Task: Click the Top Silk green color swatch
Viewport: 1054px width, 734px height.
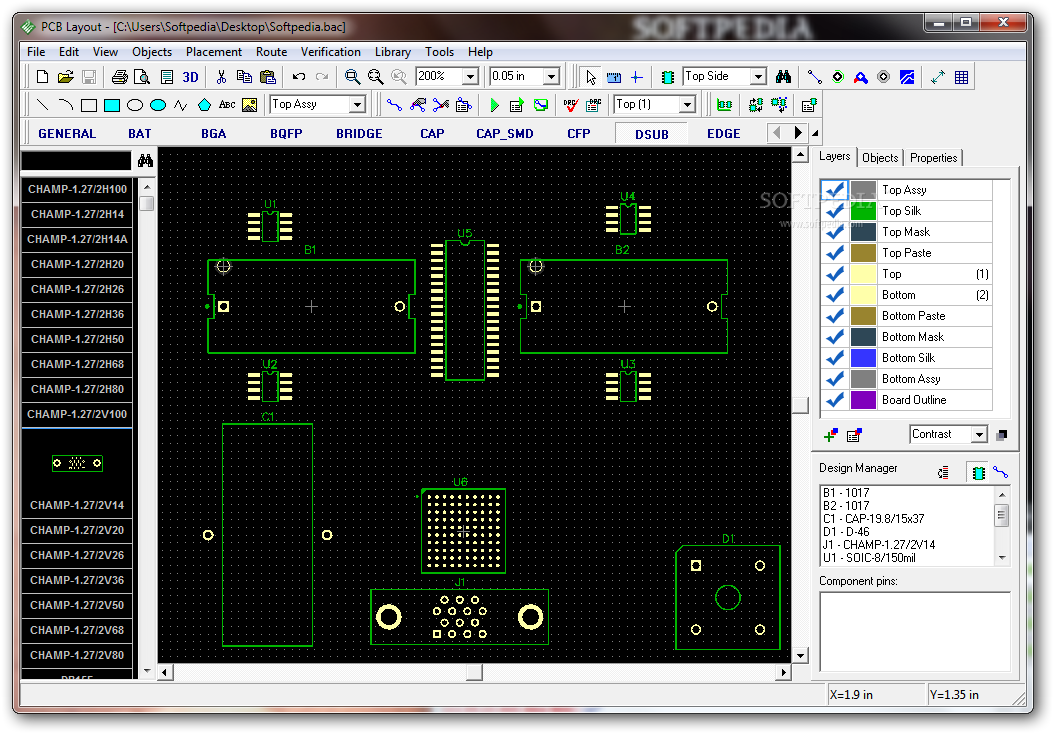Action: click(863, 210)
